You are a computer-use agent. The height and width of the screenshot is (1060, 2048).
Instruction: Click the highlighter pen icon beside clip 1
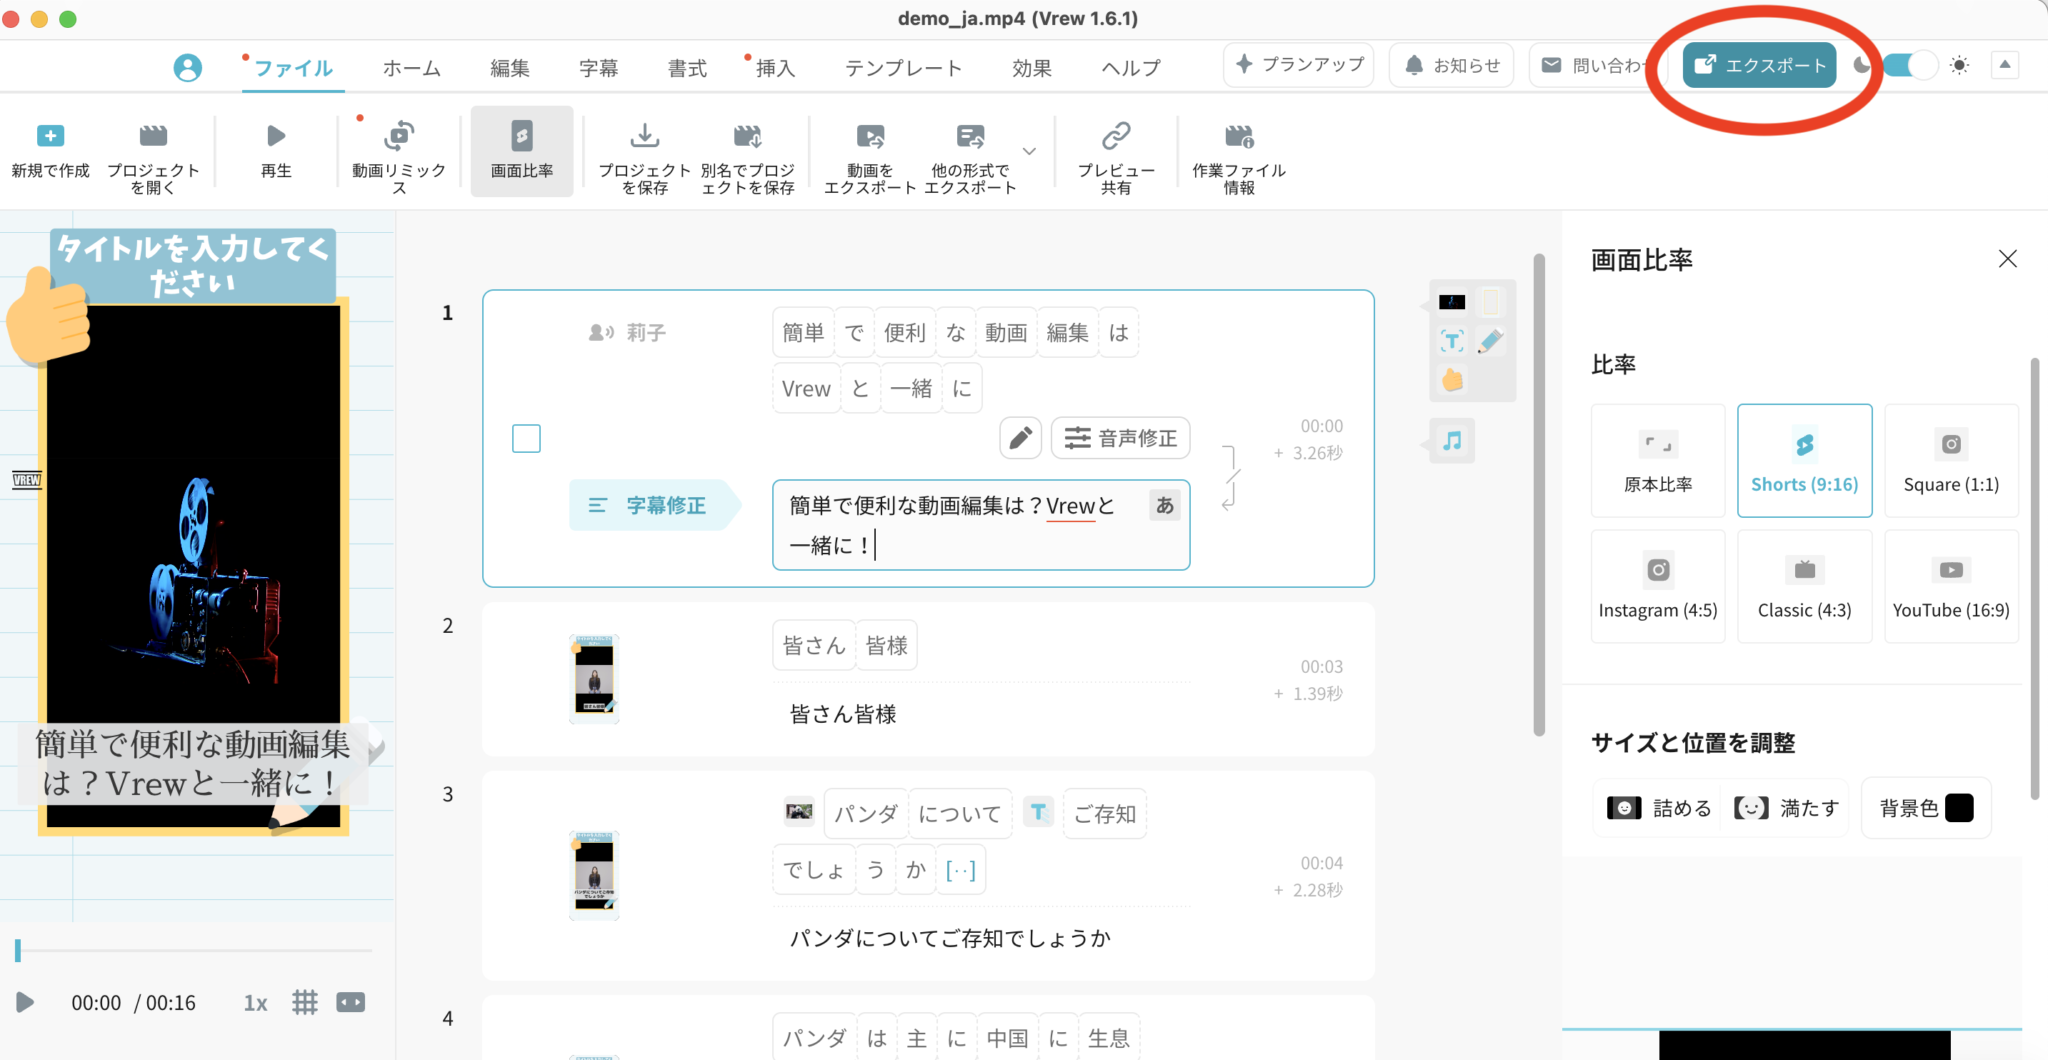point(1490,341)
